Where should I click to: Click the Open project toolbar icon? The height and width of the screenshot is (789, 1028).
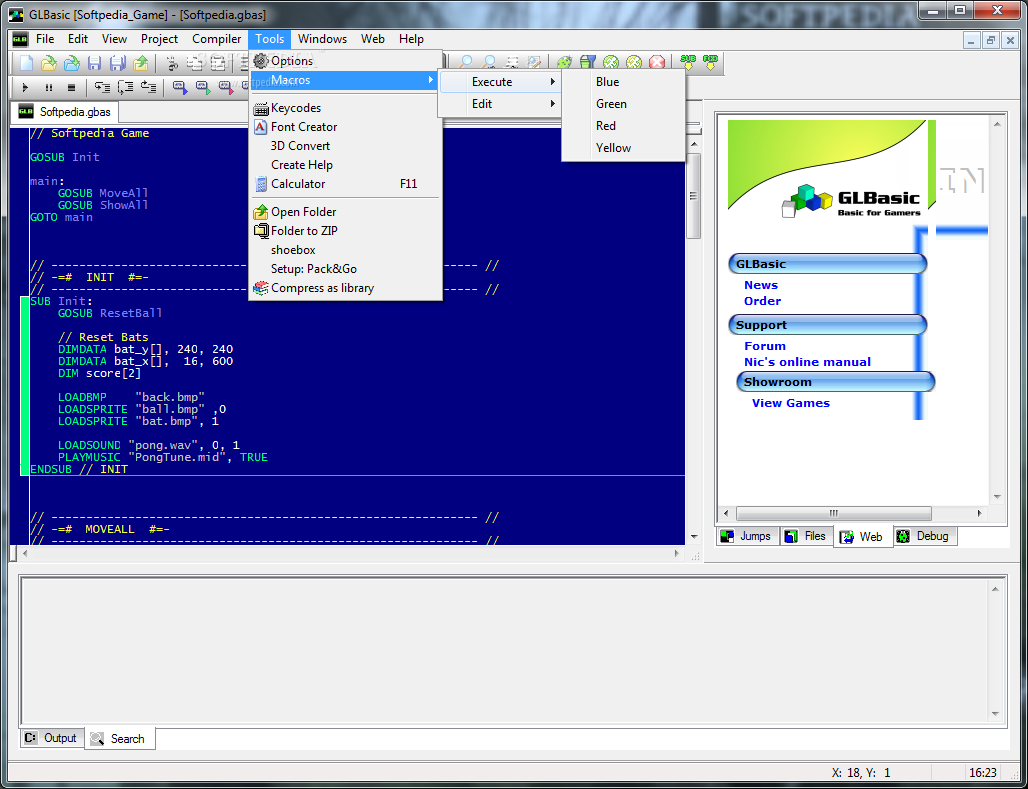click(71, 63)
